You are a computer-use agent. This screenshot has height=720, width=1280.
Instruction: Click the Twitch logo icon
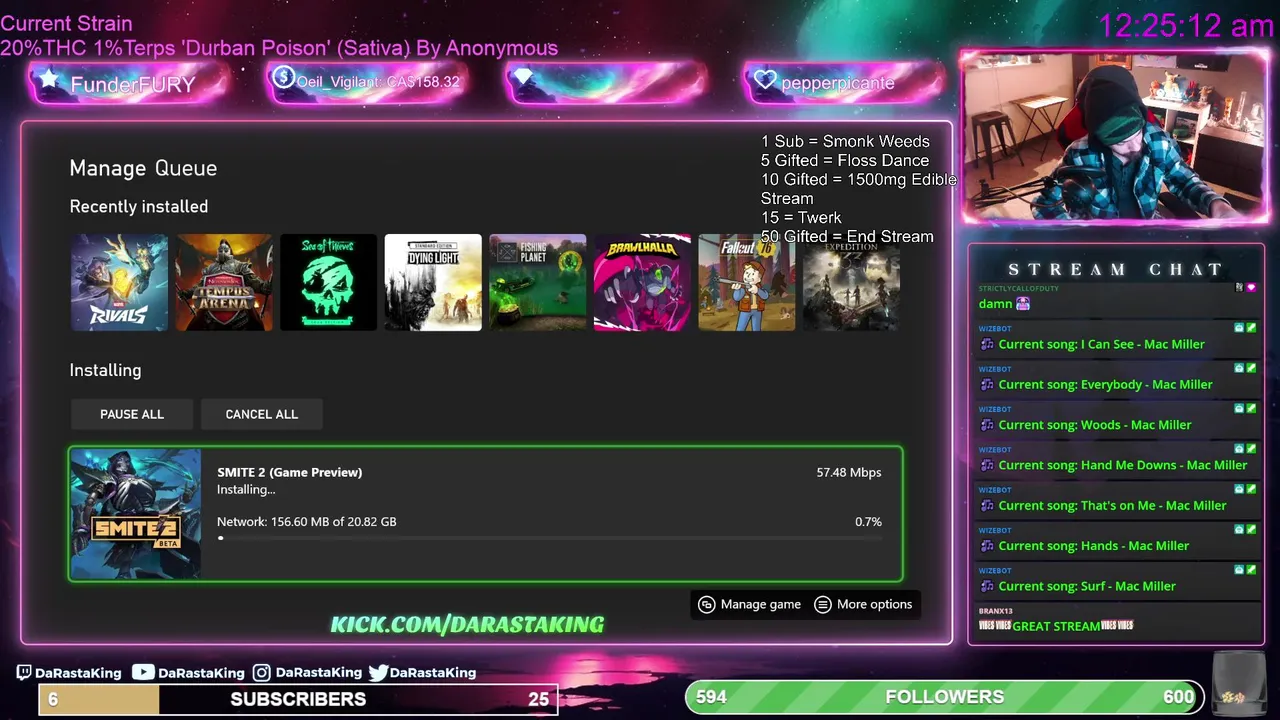[24, 673]
